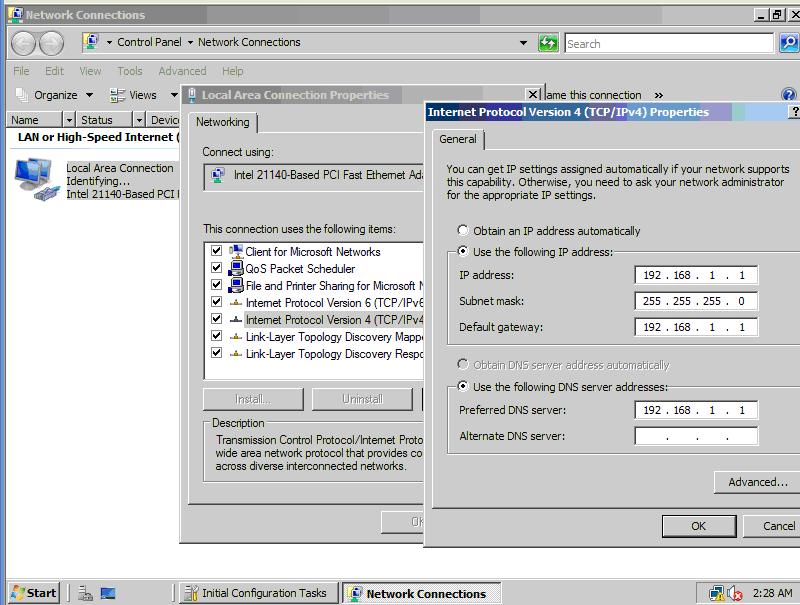Select Obtain an IP address automatically

(x=463, y=231)
